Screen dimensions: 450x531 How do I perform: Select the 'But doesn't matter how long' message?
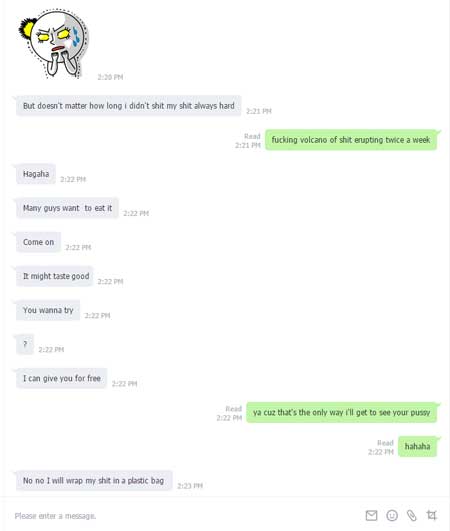[129, 106]
